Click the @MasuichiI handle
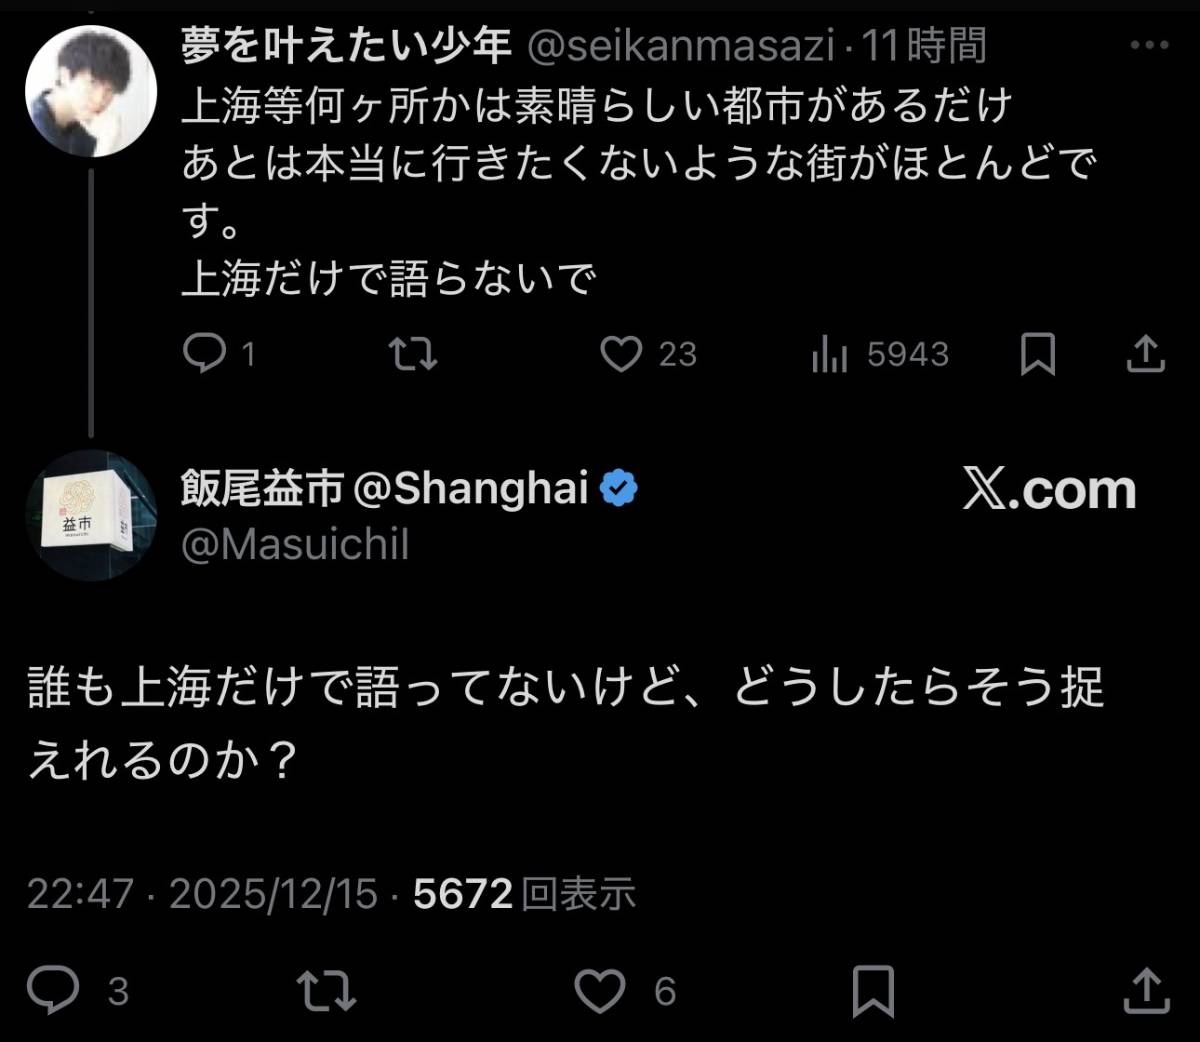 [295, 545]
